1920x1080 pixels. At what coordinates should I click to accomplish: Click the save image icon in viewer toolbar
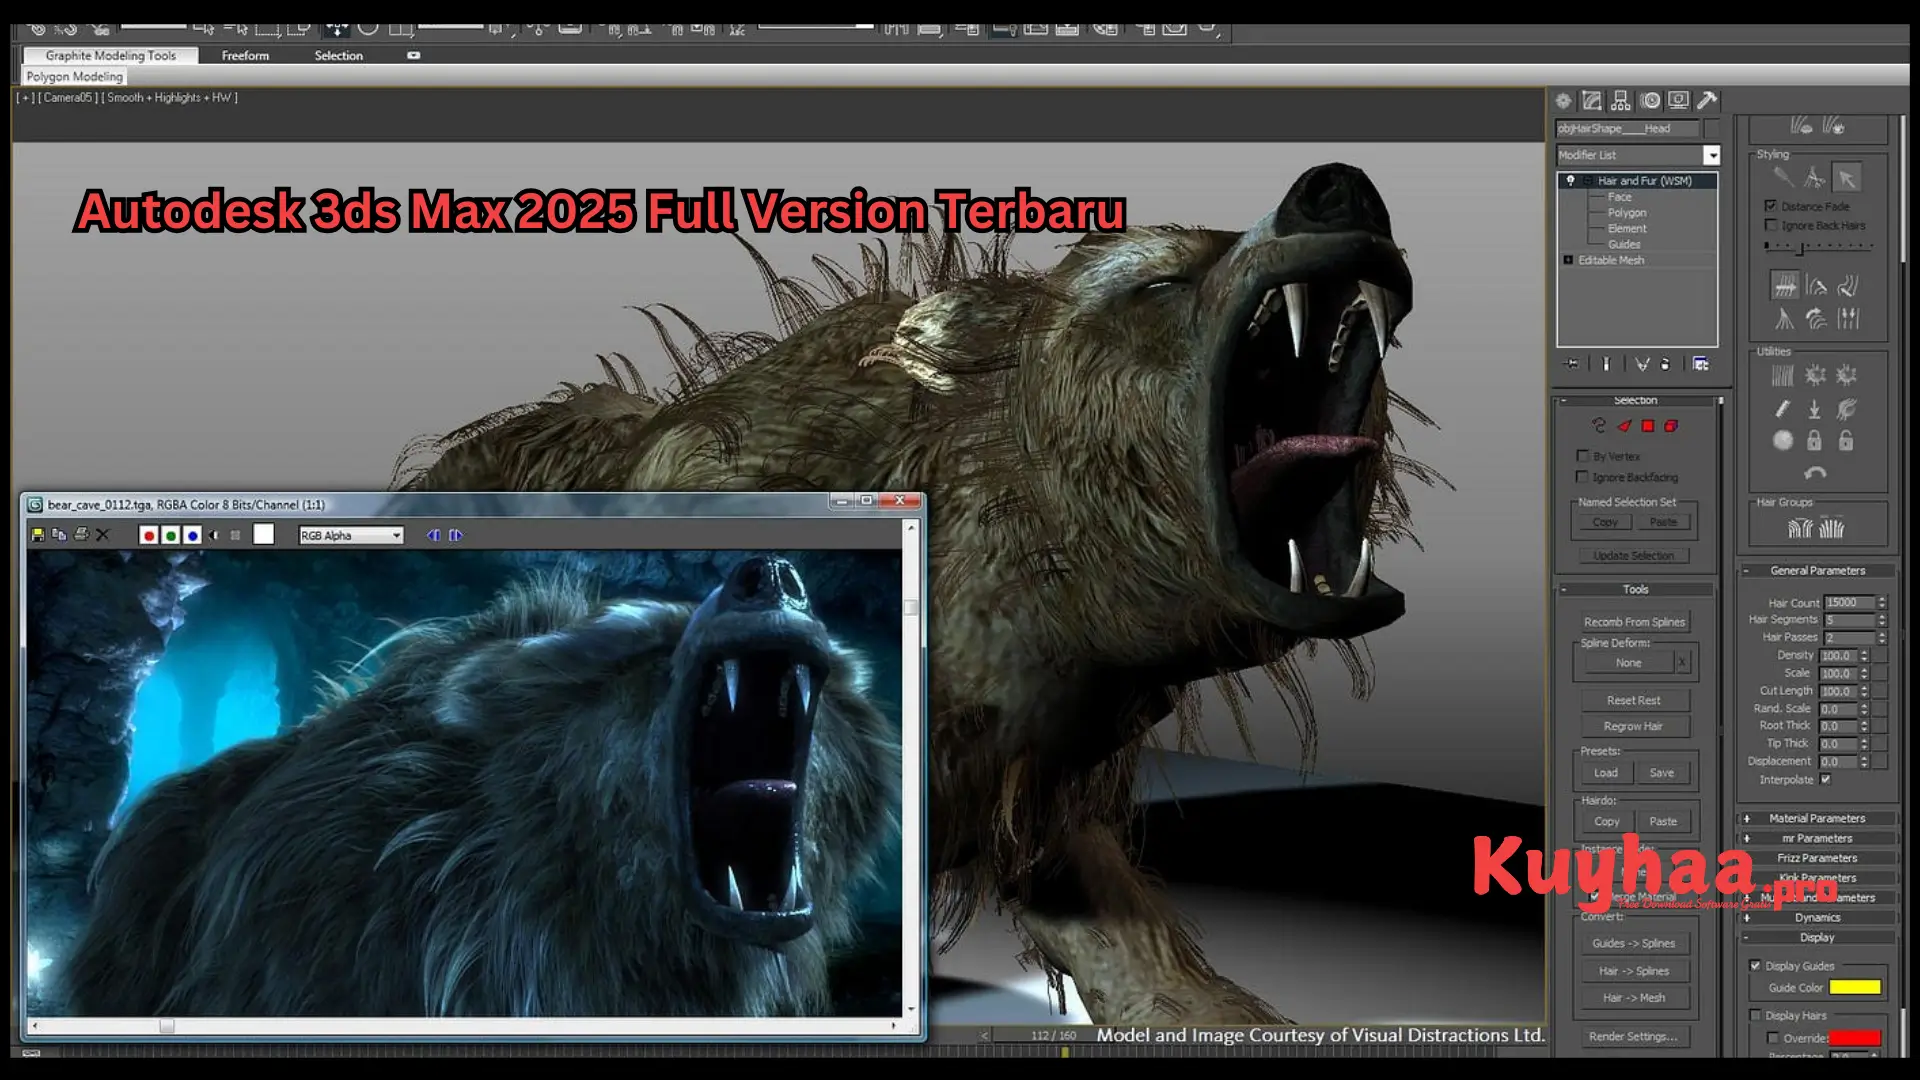pyautogui.click(x=38, y=535)
